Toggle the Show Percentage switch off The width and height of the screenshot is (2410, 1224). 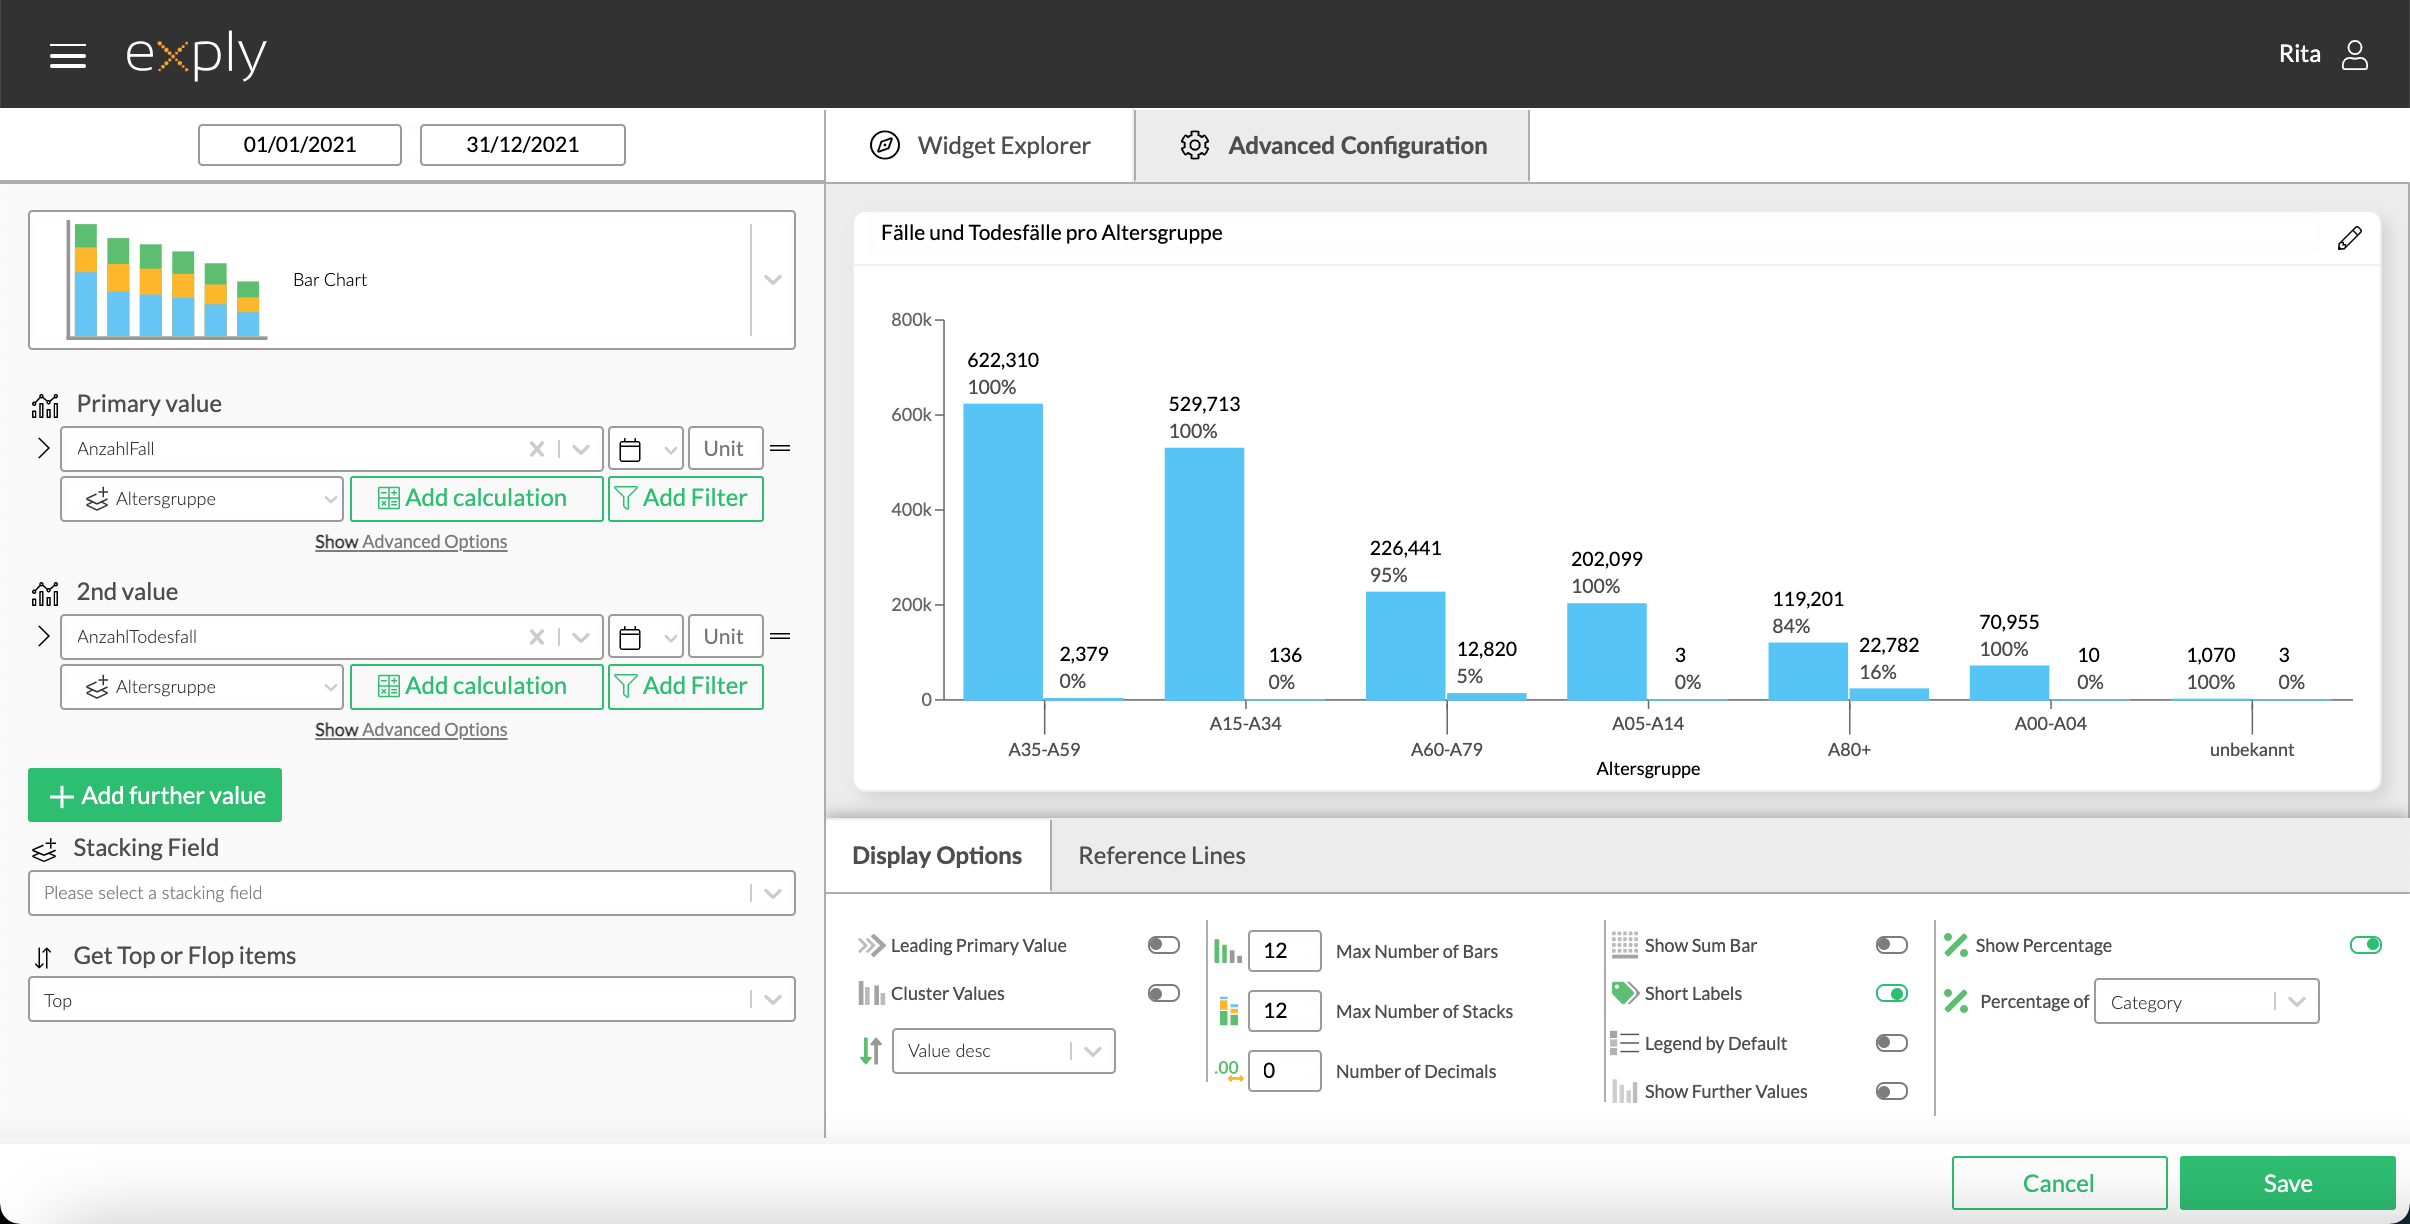[2365, 945]
